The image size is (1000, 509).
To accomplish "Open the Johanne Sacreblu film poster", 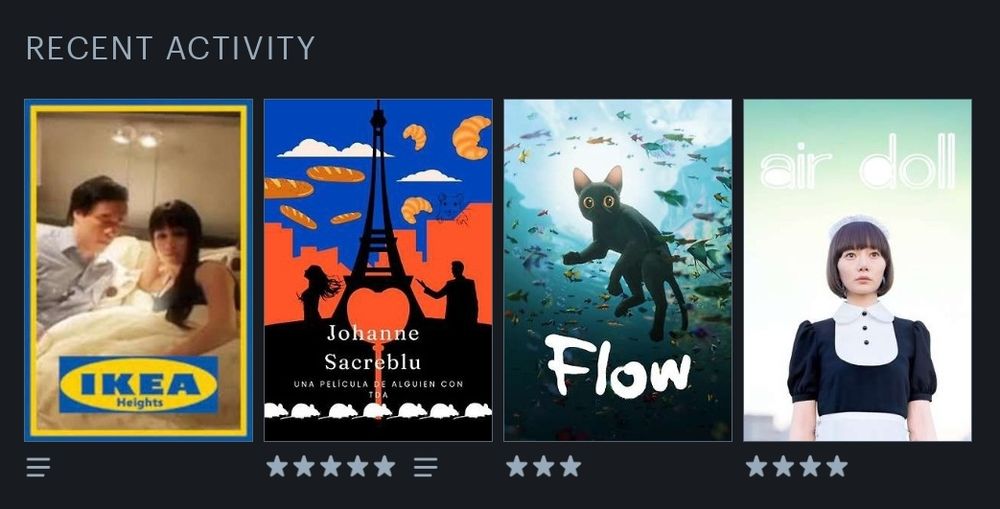I will [378, 270].
